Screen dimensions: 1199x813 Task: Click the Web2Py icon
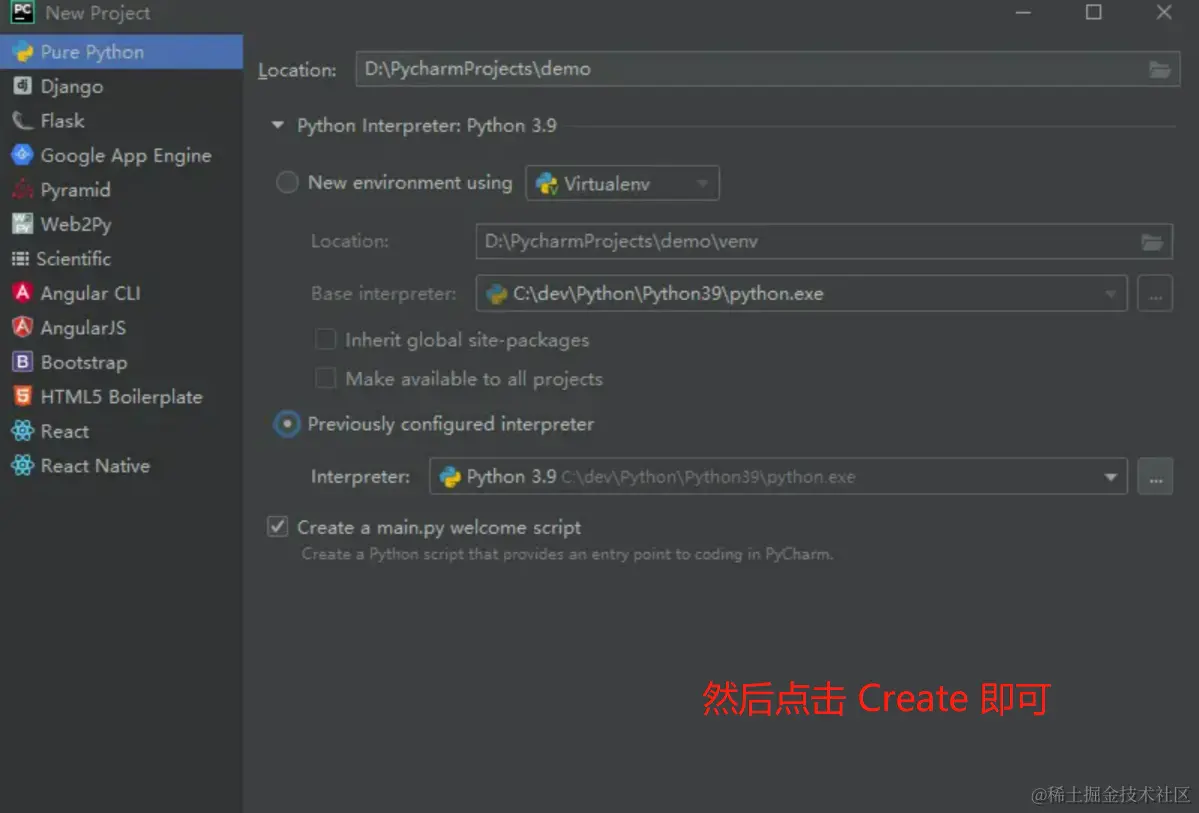[x=22, y=223]
